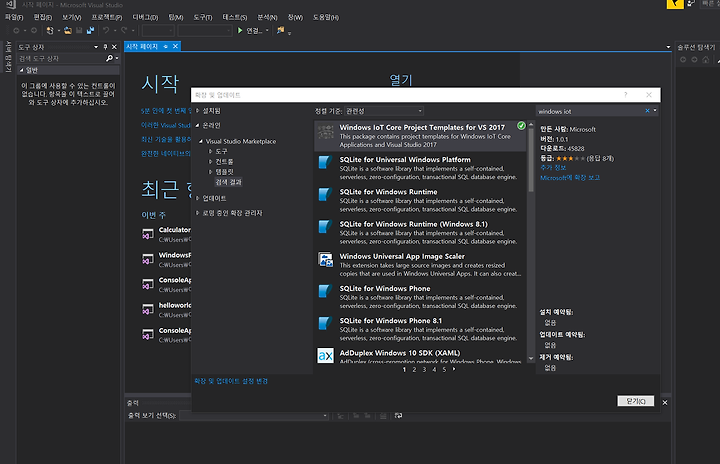Expand the 컨트롤 category node
The height and width of the screenshot is (464, 720).
click(x=210, y=162)
